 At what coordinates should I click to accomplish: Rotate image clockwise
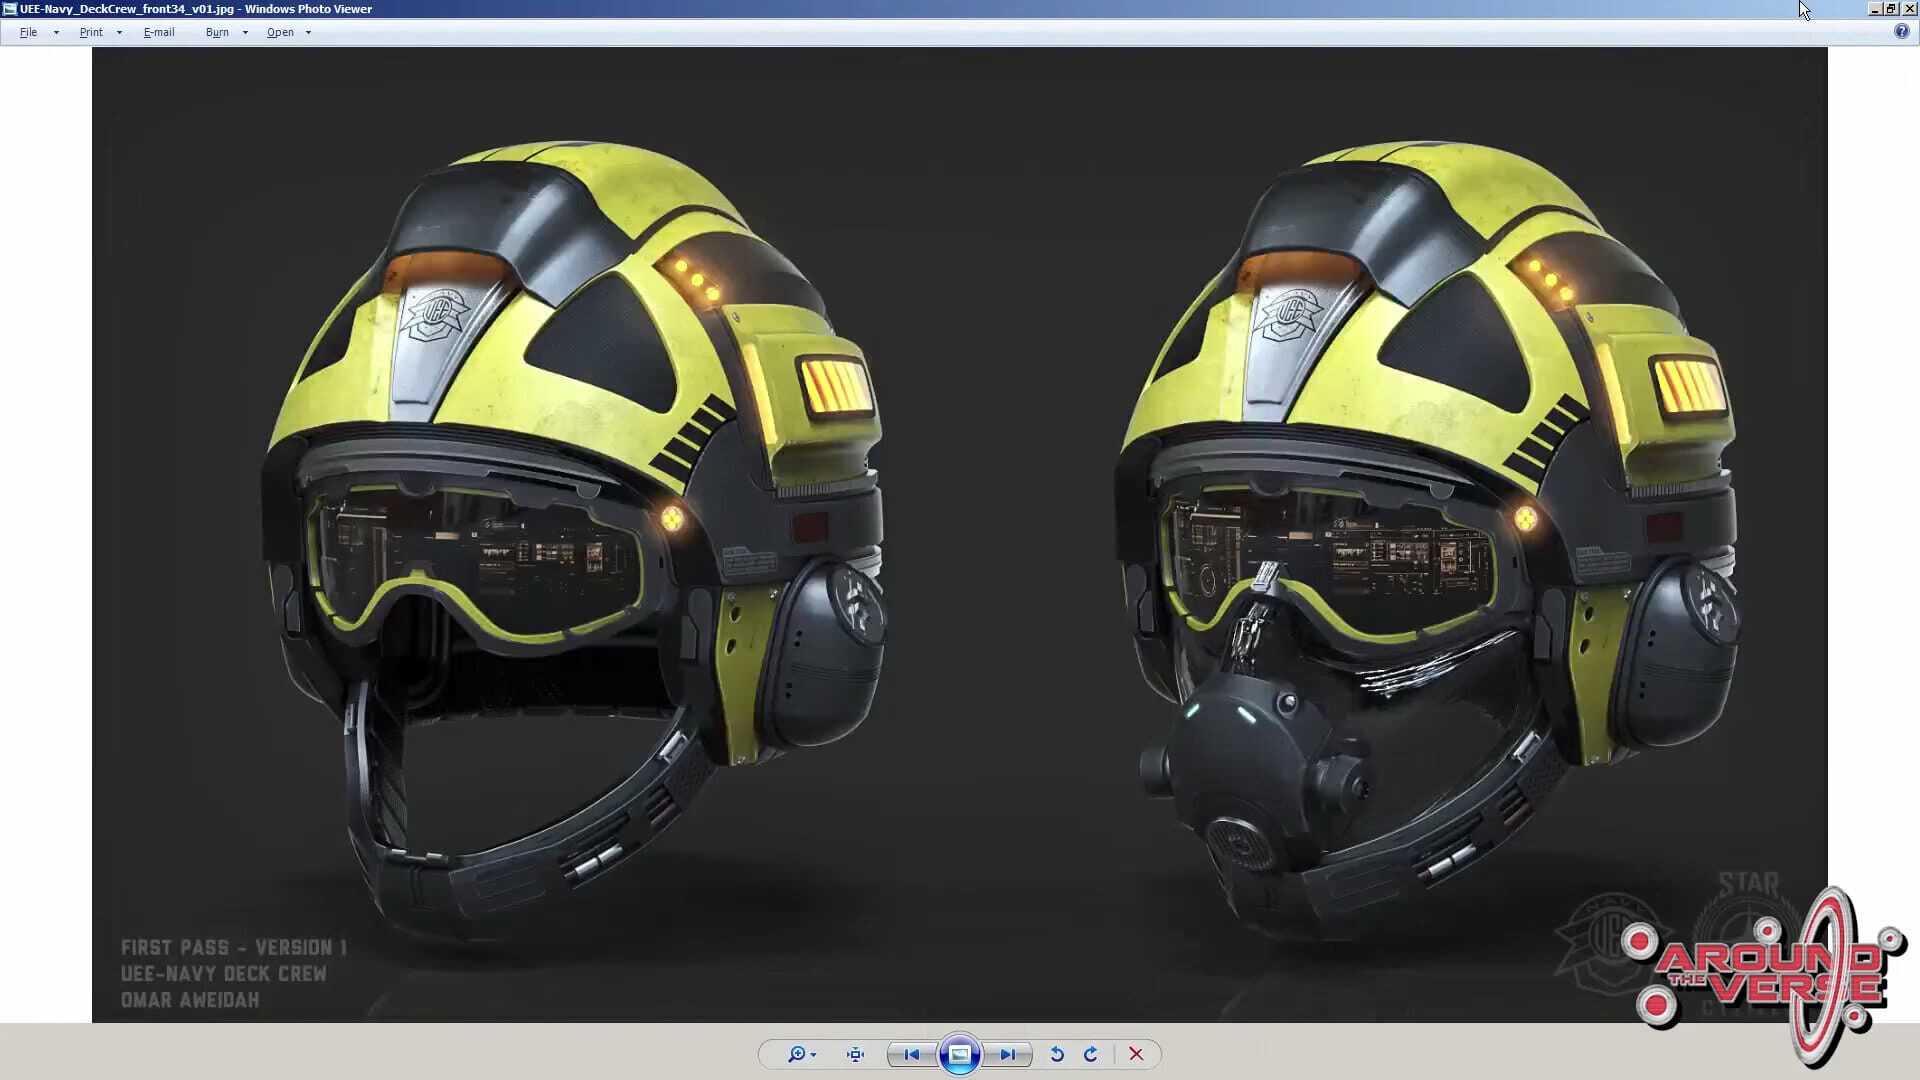point(1091,1054)
